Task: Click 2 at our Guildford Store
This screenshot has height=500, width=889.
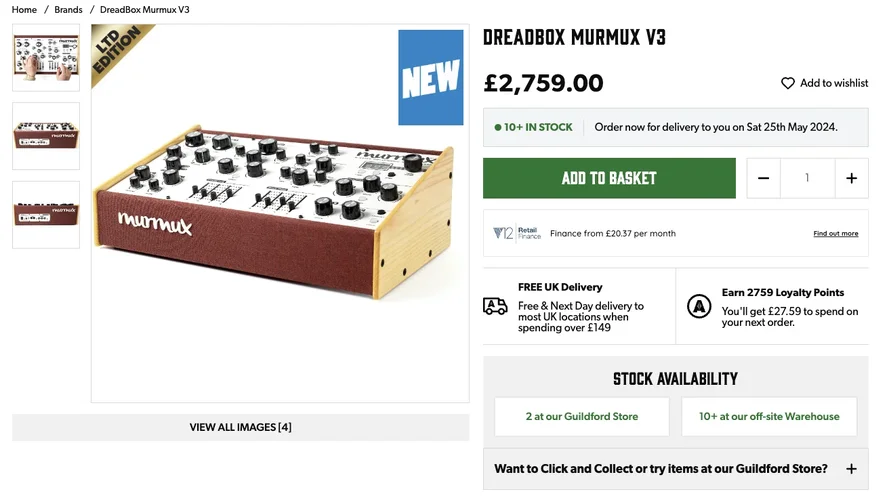Action: (x=582, y=416)
